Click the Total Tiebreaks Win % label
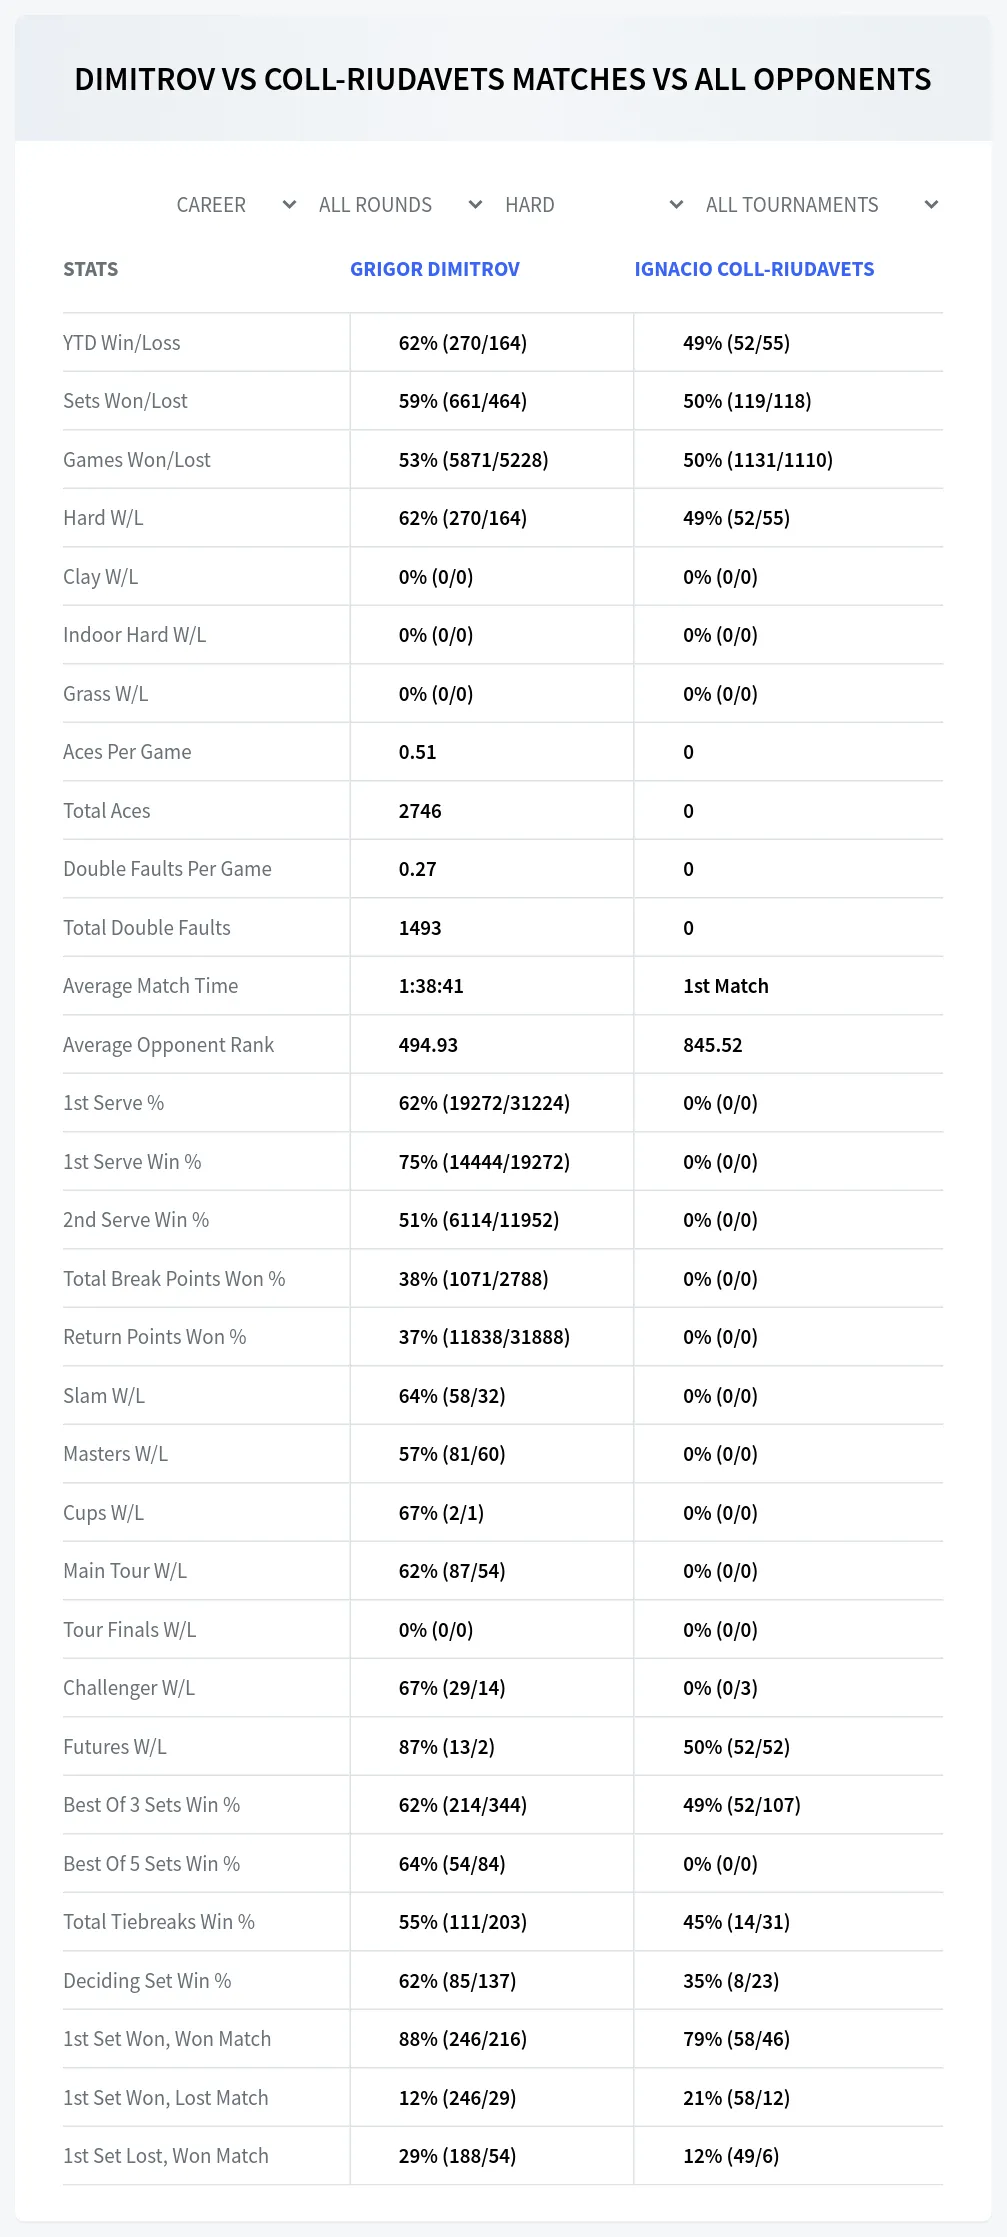The width and height of the screenshot is (1007, 2237). [x=159, y=1922]
